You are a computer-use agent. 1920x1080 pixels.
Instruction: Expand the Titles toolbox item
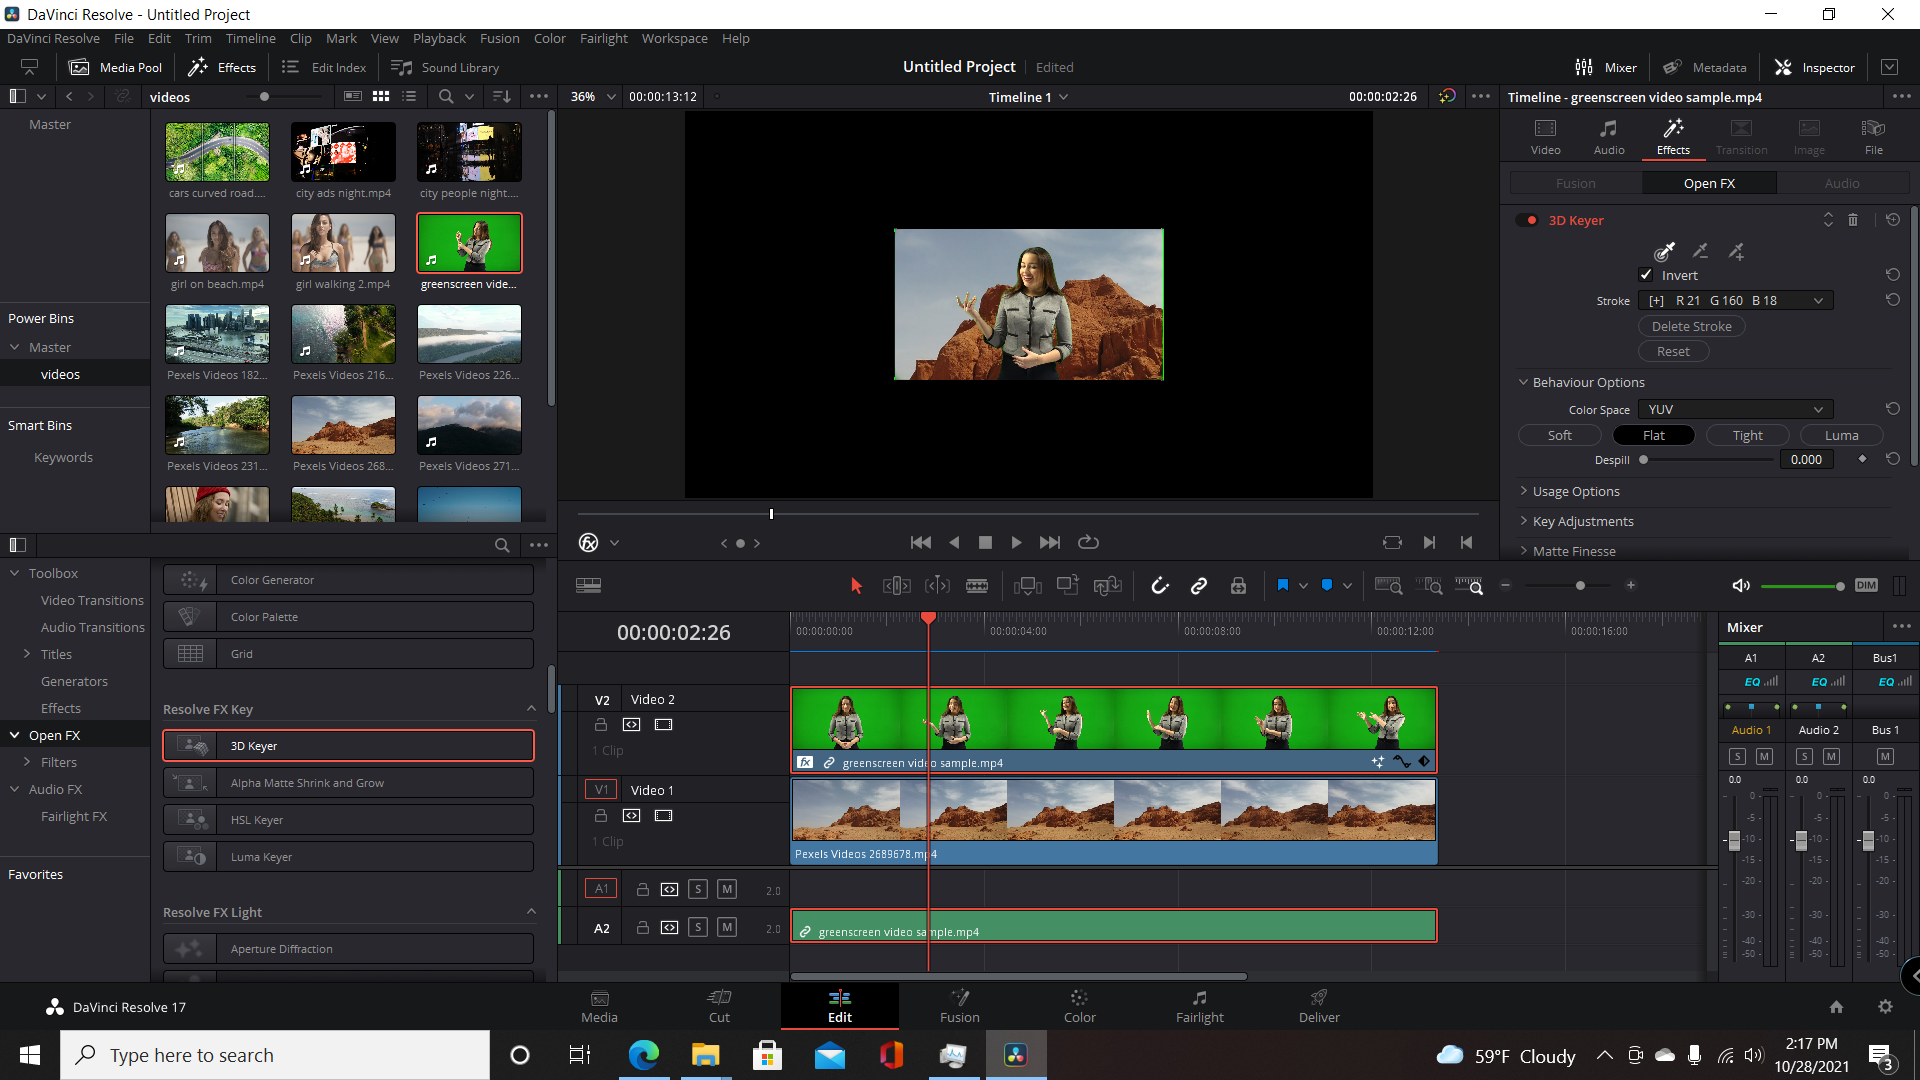click(x=27, y=654)
